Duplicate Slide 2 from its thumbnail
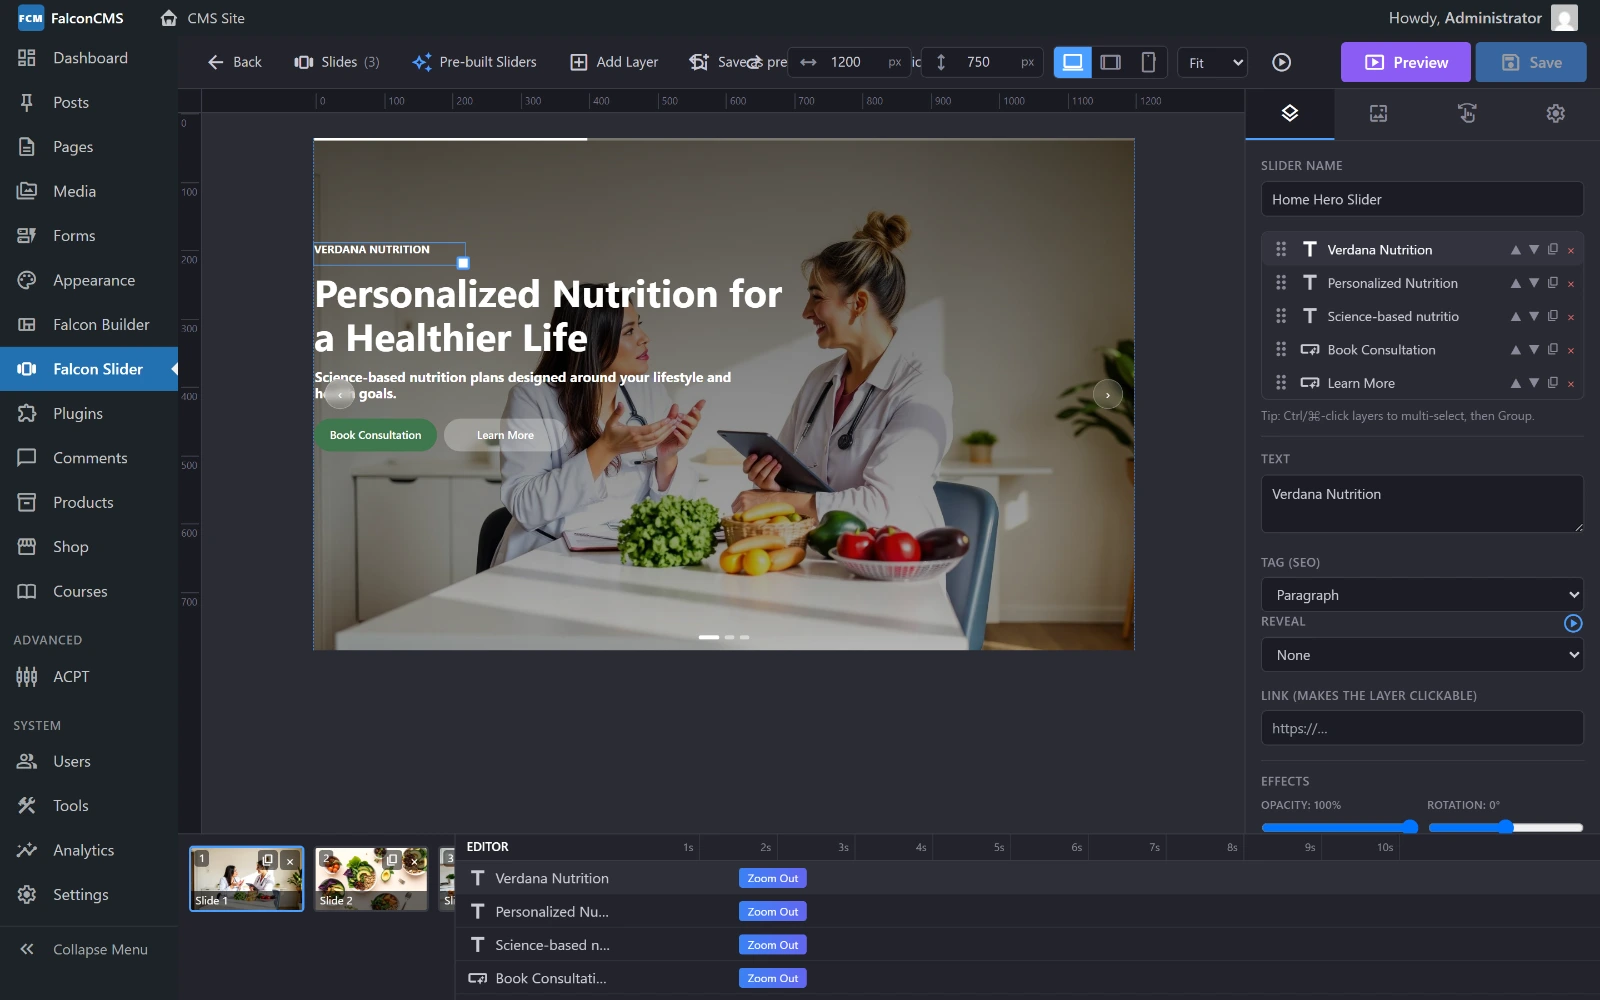The height and width of the screenshot is (1000, 1600). (x=393, y=860)
